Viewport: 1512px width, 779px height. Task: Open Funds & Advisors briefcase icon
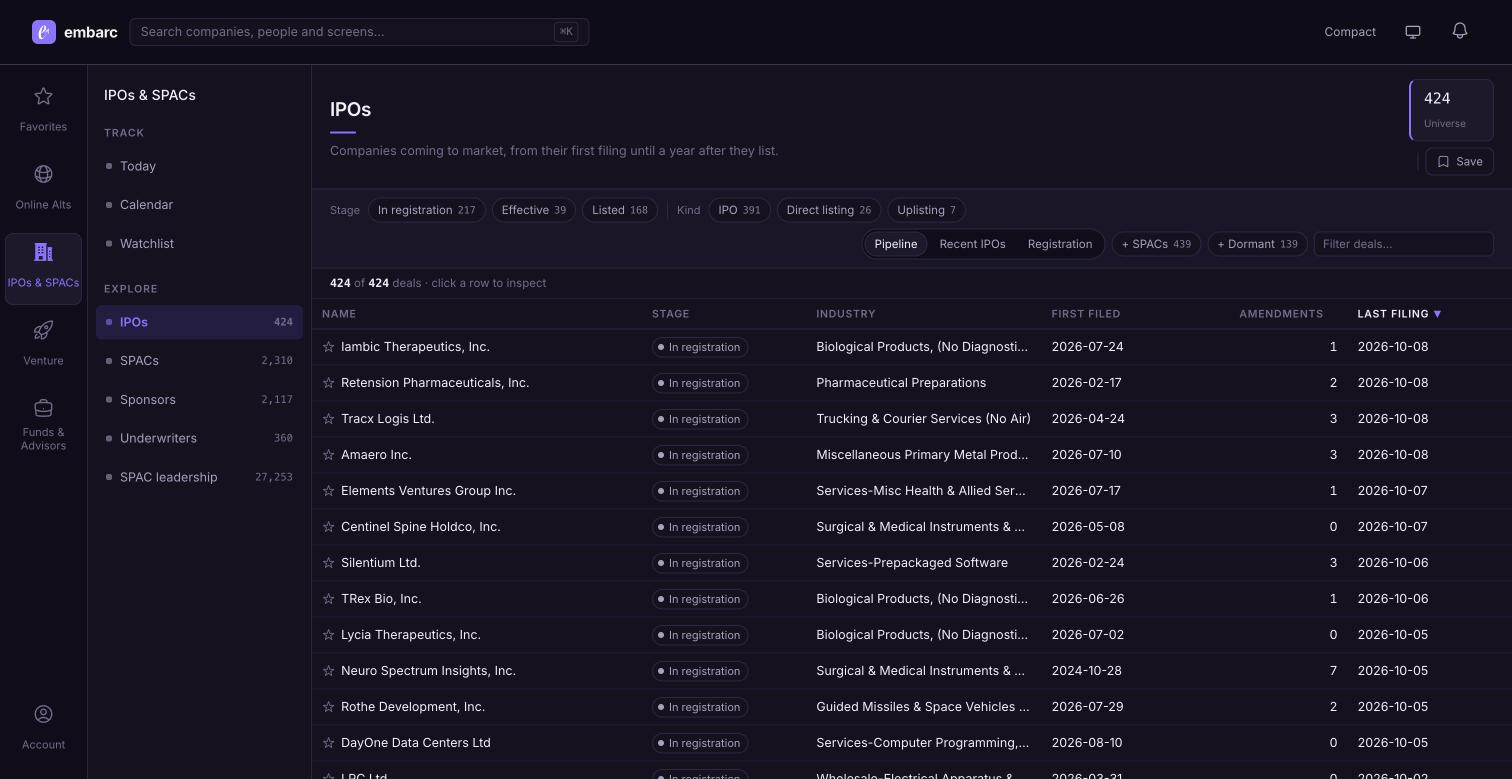click(43, 408)
